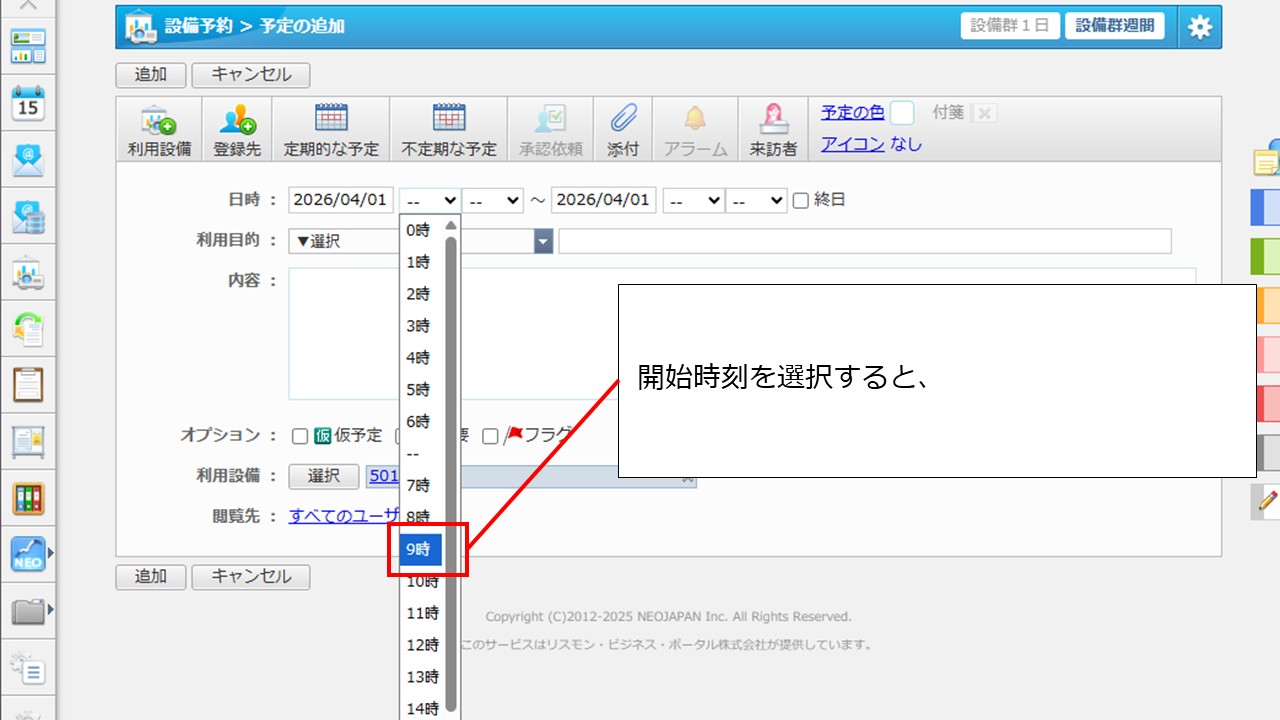Open the start minute dropdown
1280x720 pixels.
493,200
